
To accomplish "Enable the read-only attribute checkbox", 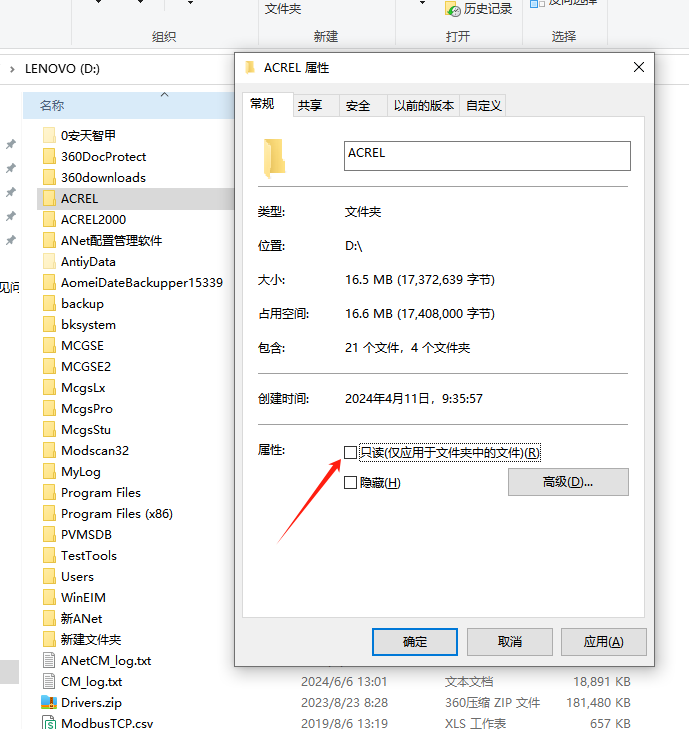I will tap(351, 452).
